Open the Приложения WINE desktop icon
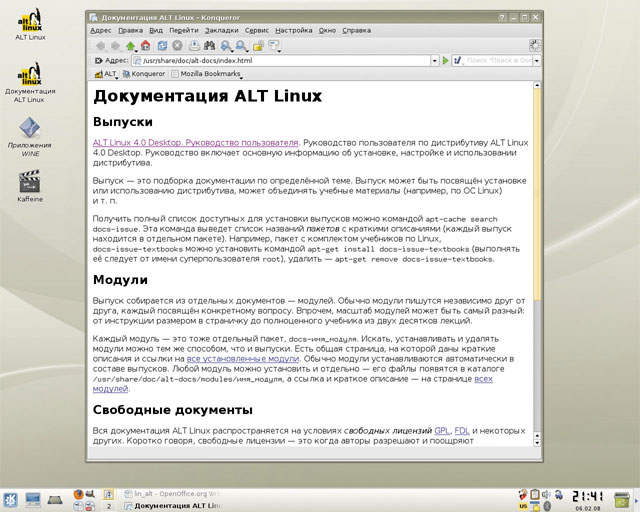Viewport: 640px width, 512px height. [x=30, y=137]
